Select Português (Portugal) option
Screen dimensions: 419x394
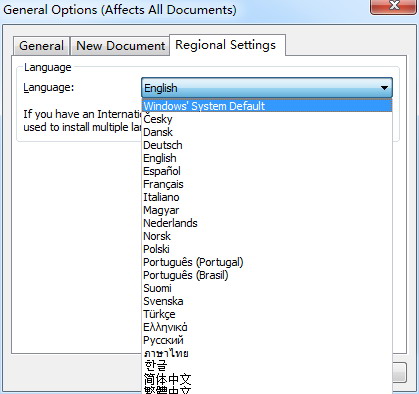pyautogui.click(x=267, y=262)
